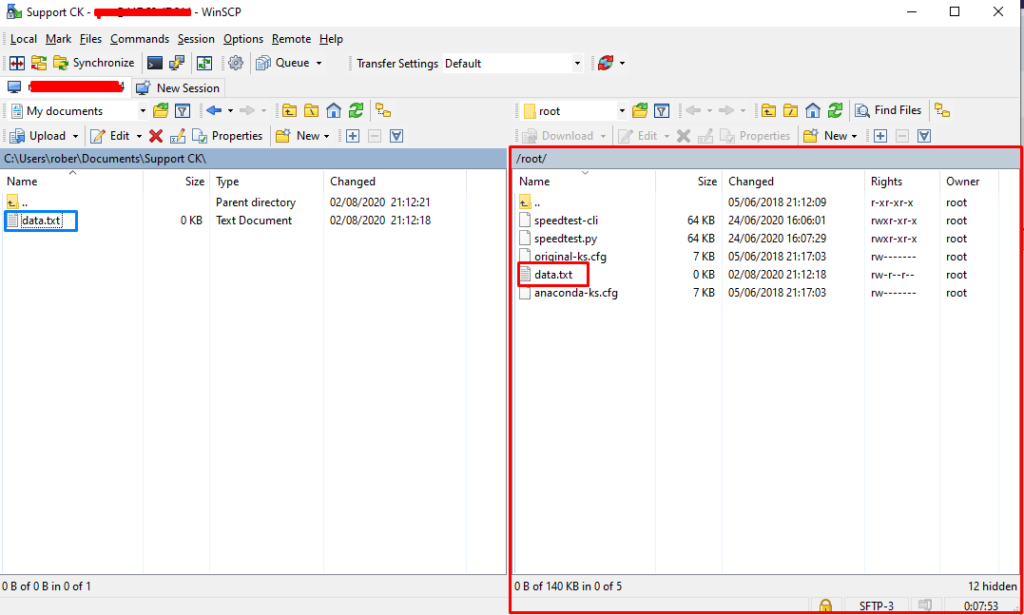Open the Options menu
1024x615 pixels.
click(243, 39)
